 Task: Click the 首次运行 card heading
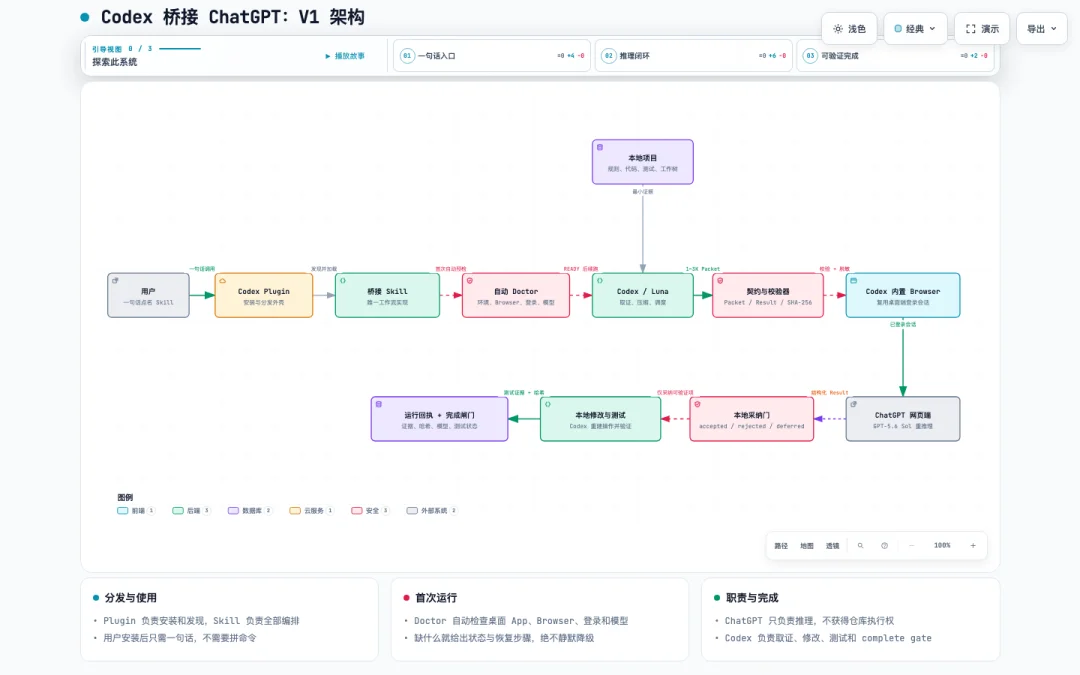tap(435, 598)
